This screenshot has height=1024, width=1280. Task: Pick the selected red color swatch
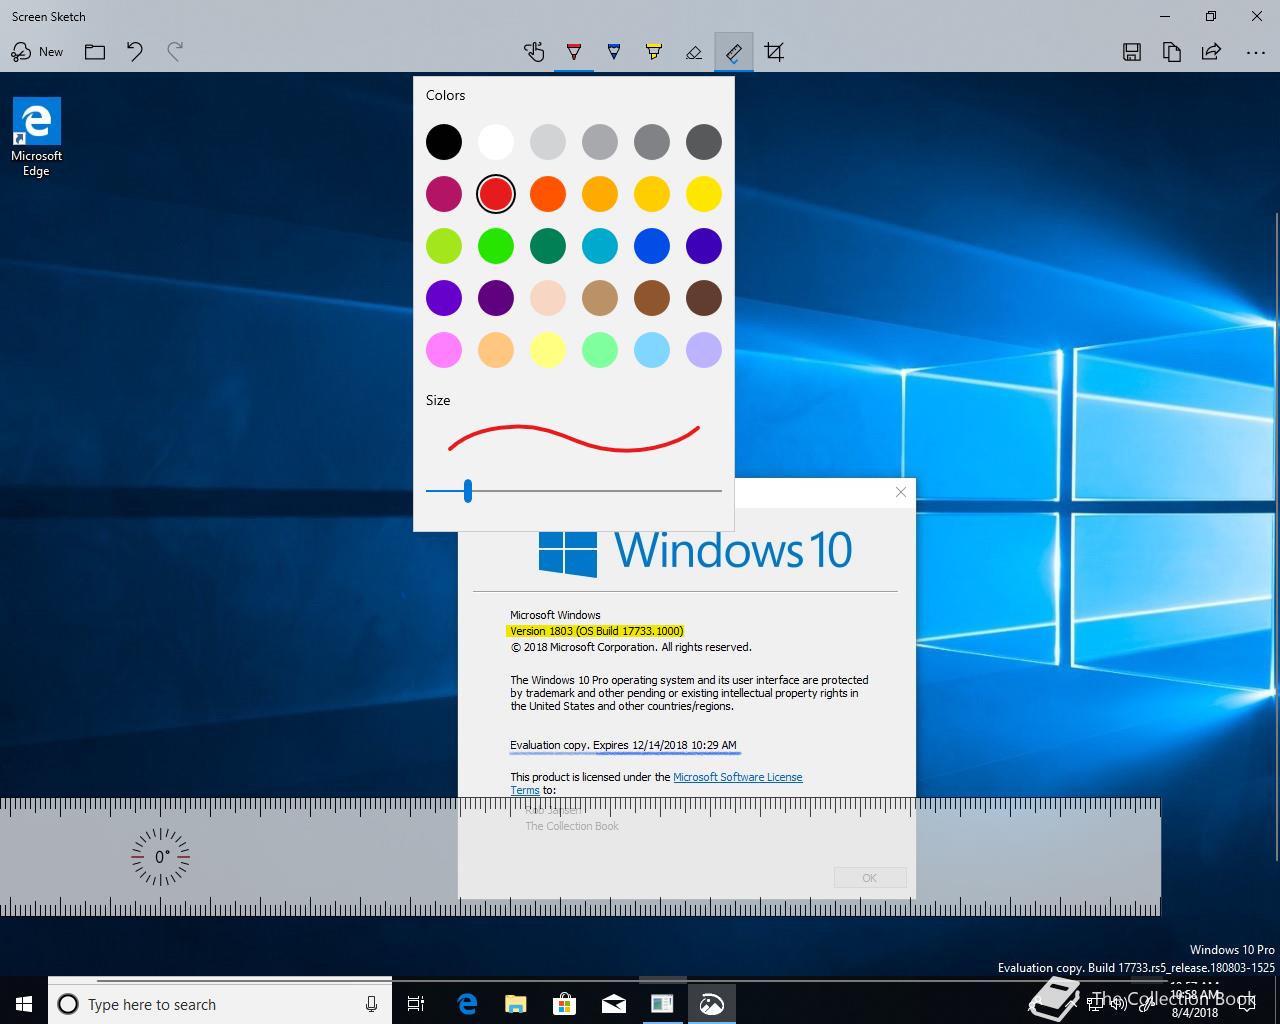496,194
